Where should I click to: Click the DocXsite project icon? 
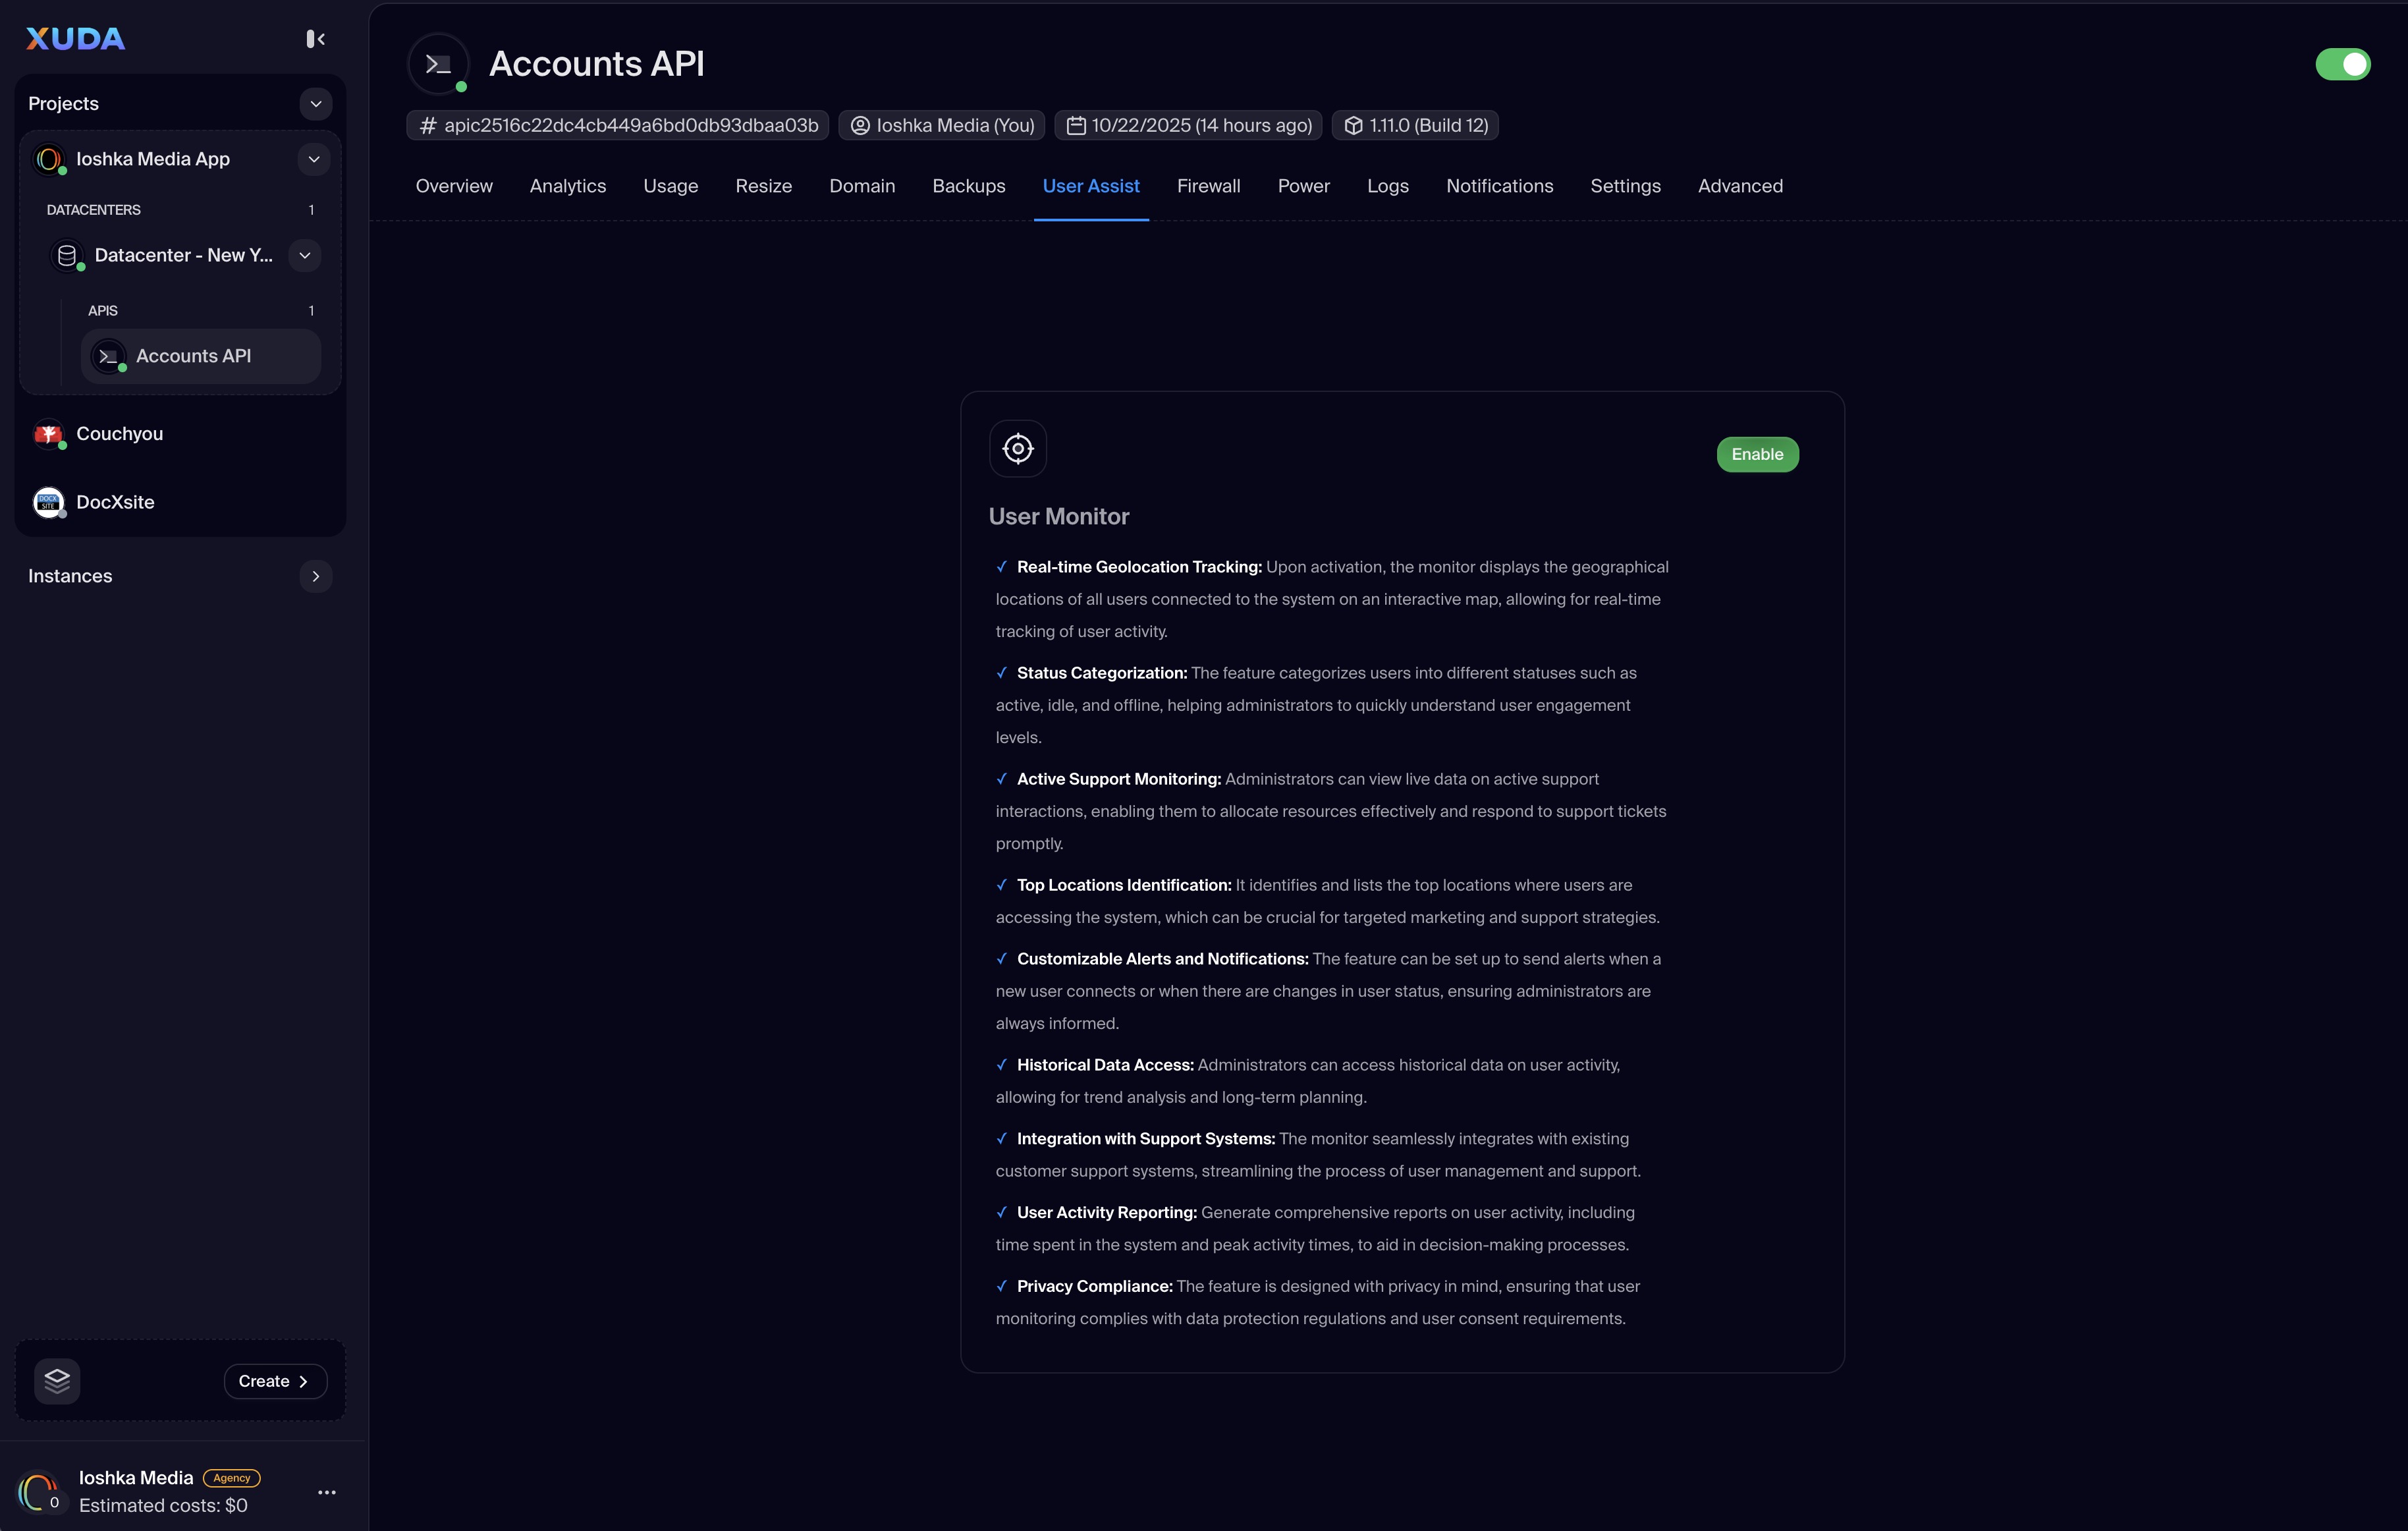click(48, 502)
